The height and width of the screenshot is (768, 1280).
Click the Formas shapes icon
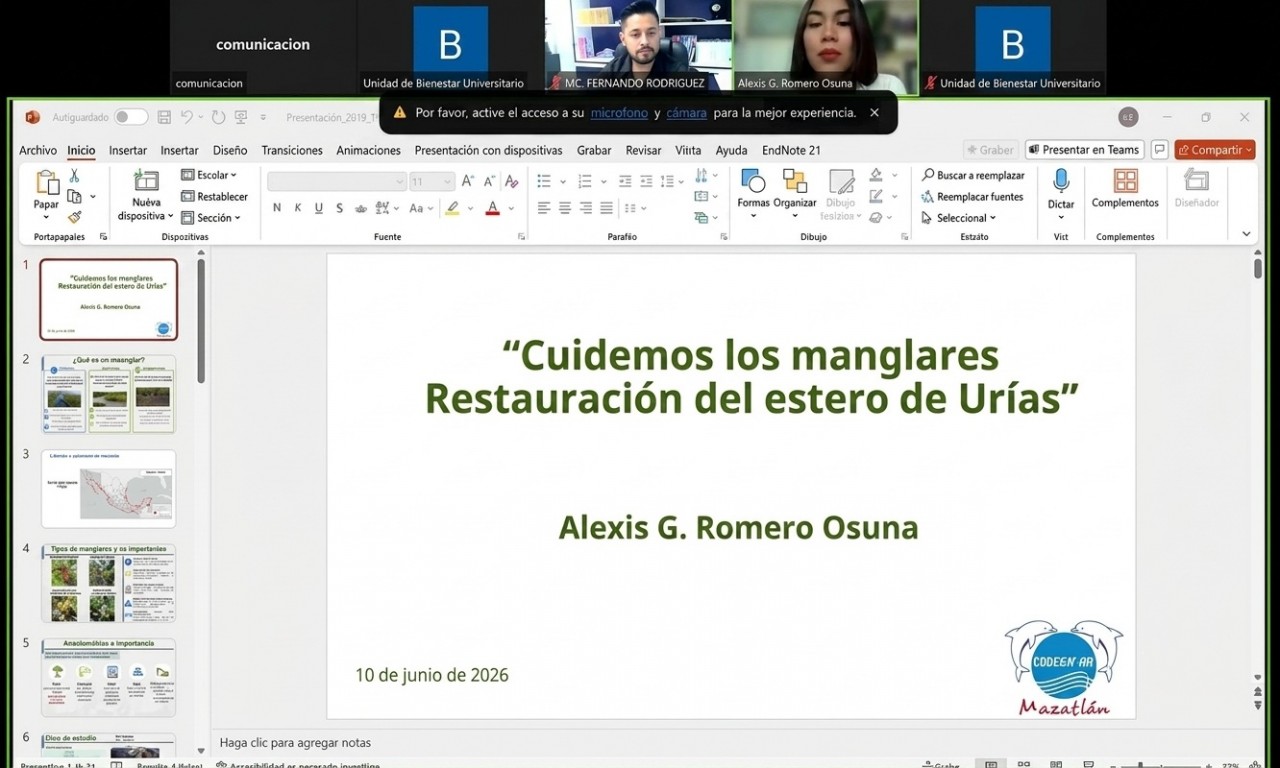pos(753,181)
